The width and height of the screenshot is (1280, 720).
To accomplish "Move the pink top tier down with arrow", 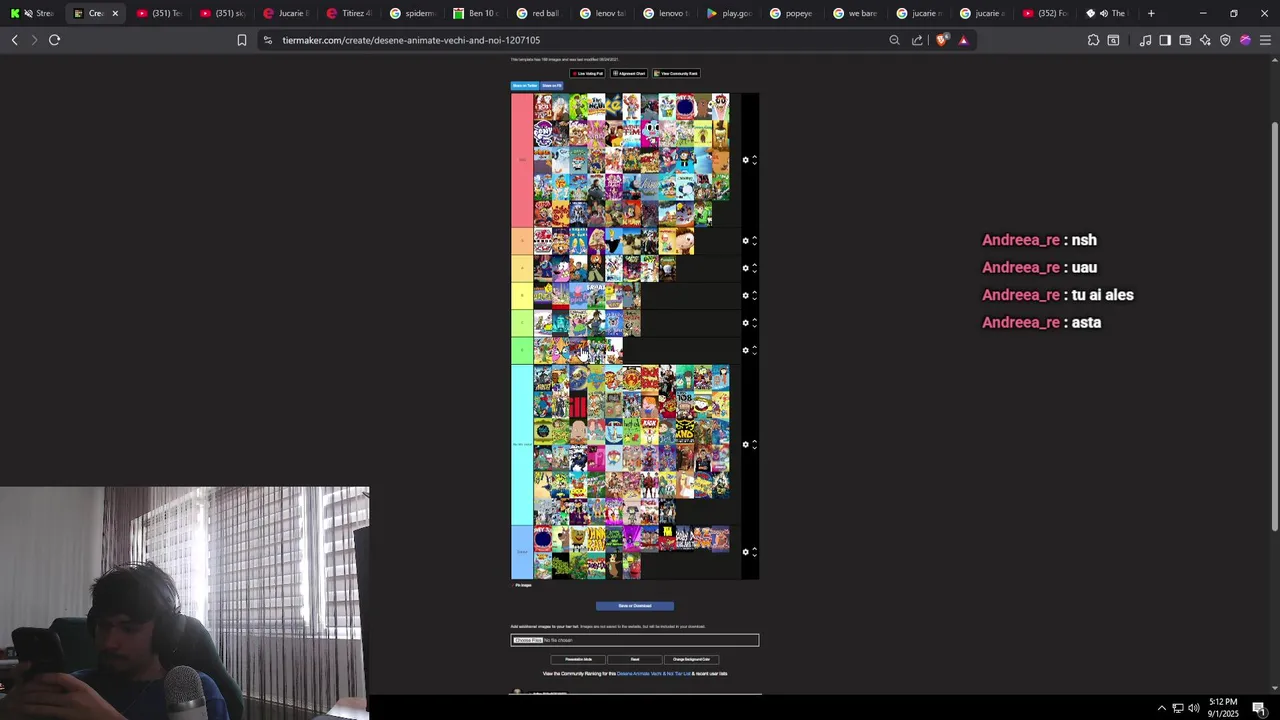I will 754,163.
